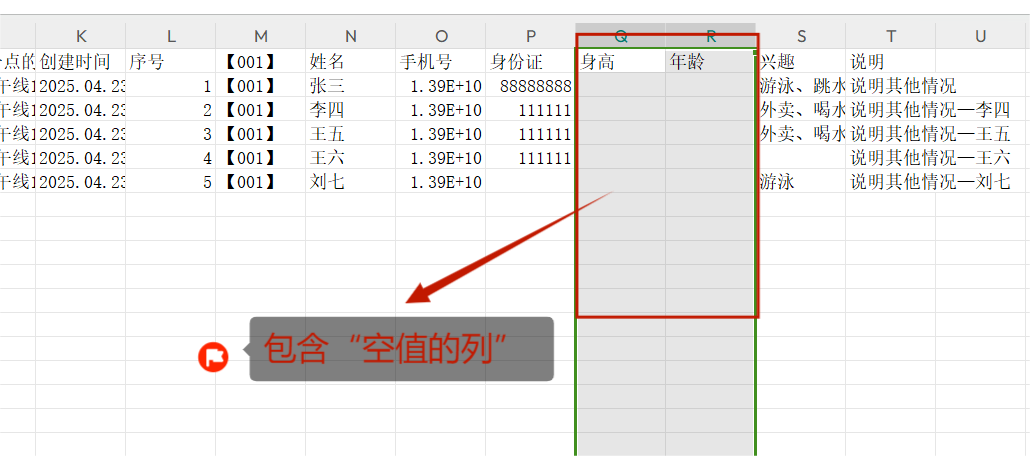Viewport: 1030px width, 456px height.
Task: Click the column N header
Action: click(x=350, y=36)
